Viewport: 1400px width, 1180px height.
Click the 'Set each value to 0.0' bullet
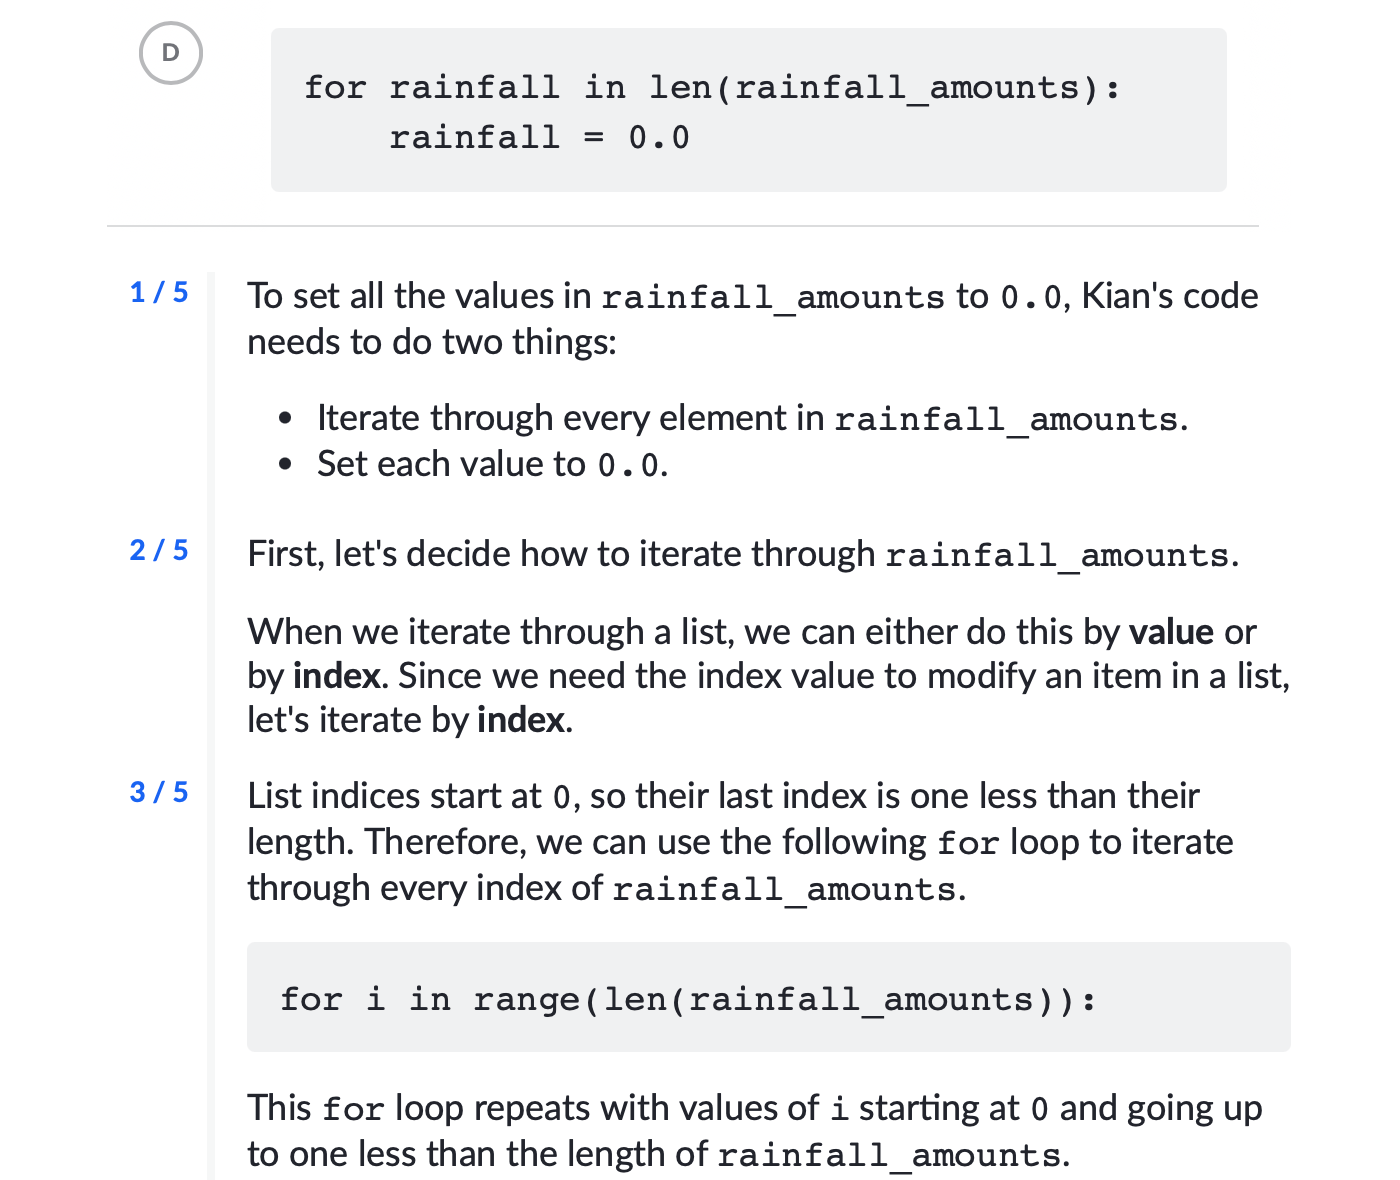point(492,464)
